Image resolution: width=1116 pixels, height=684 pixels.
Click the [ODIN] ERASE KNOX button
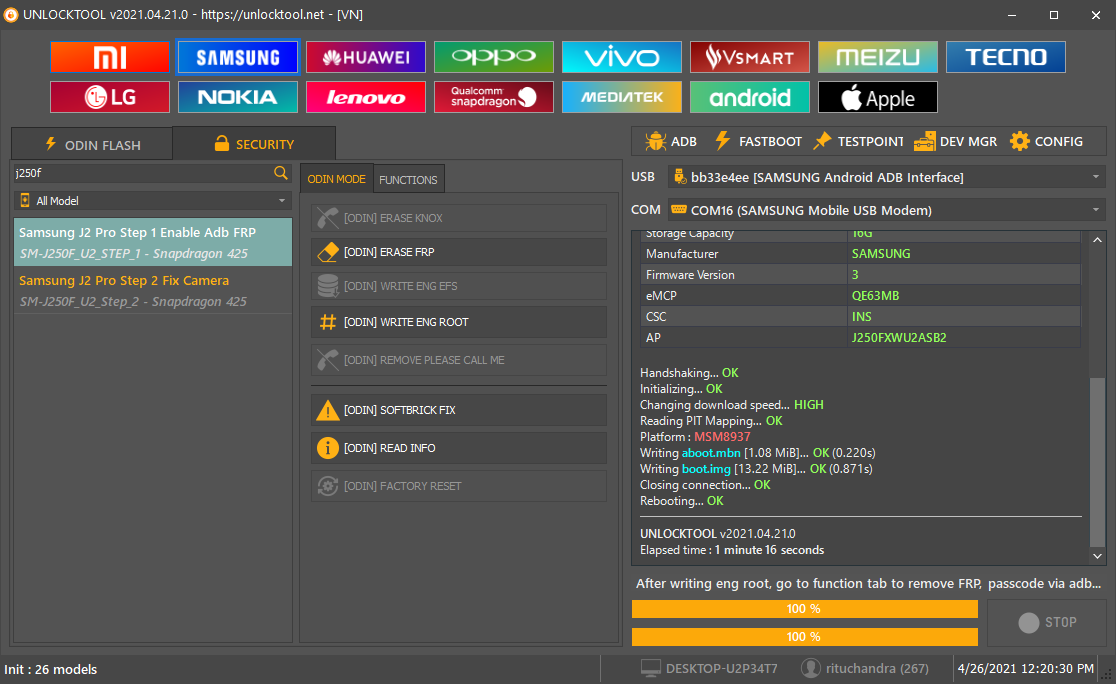pos(459,218)
